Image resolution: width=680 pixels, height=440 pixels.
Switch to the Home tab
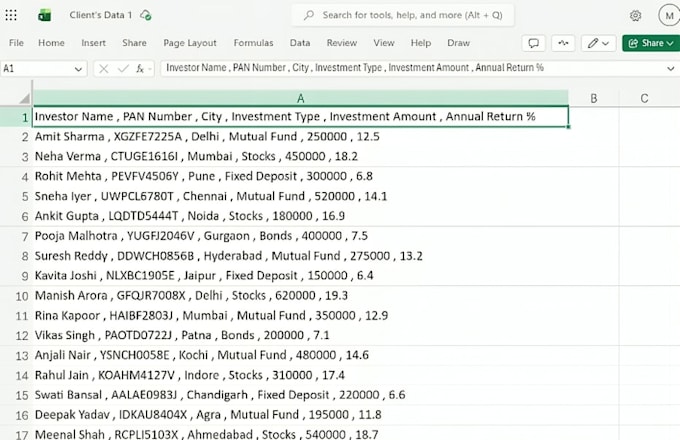tap(51, 43)
